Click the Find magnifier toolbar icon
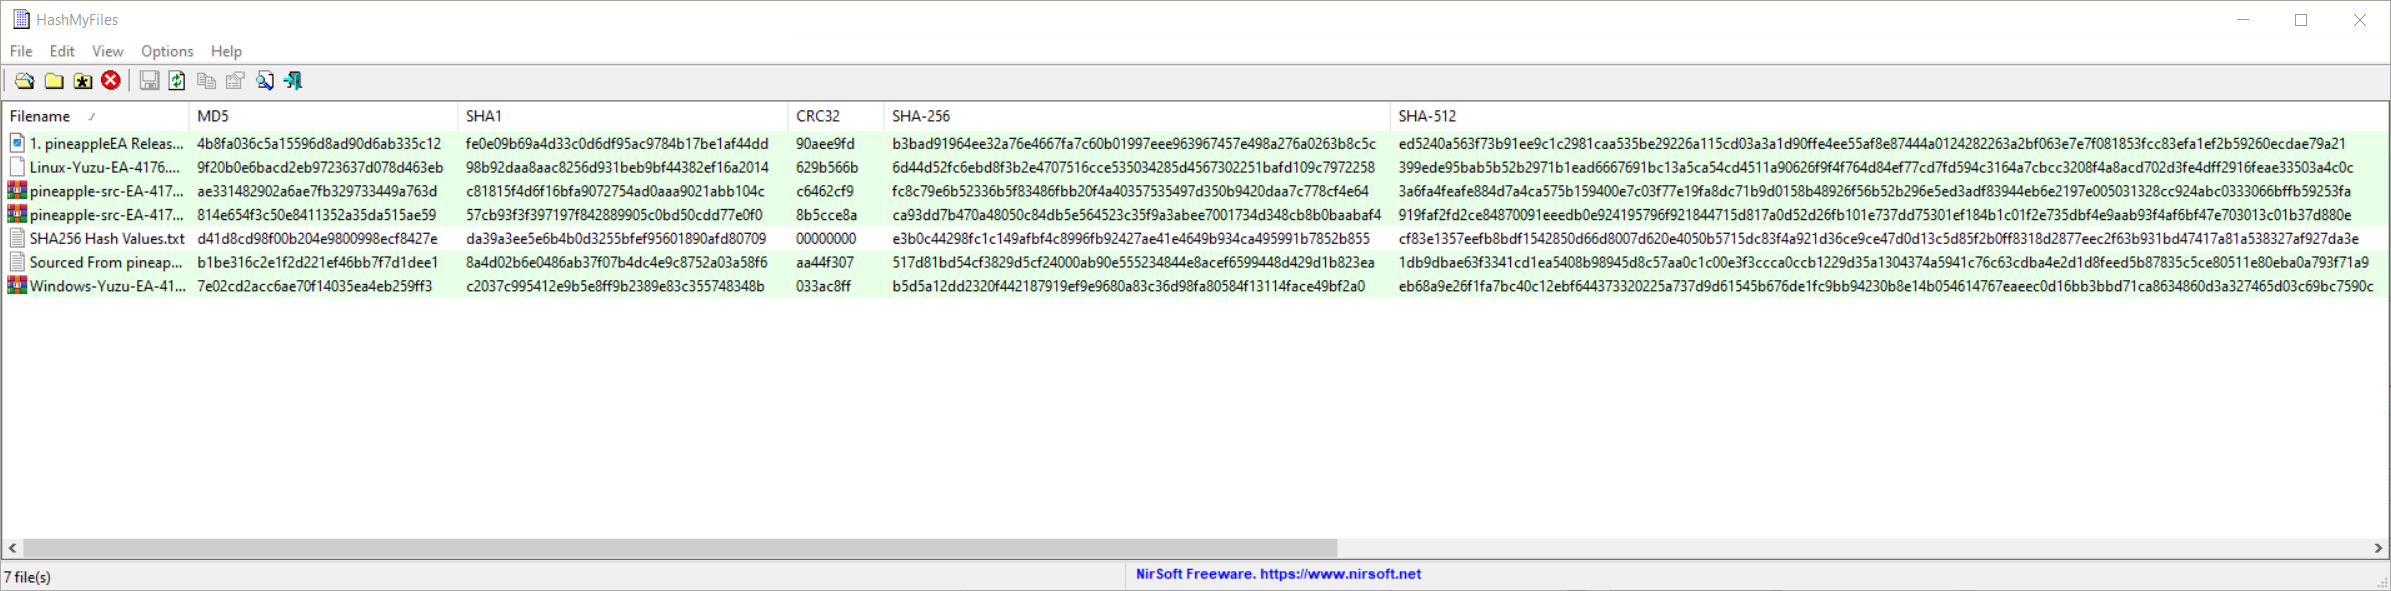Image resolution: width=2391 pixels, height=591 pixels. click(264, 81)
